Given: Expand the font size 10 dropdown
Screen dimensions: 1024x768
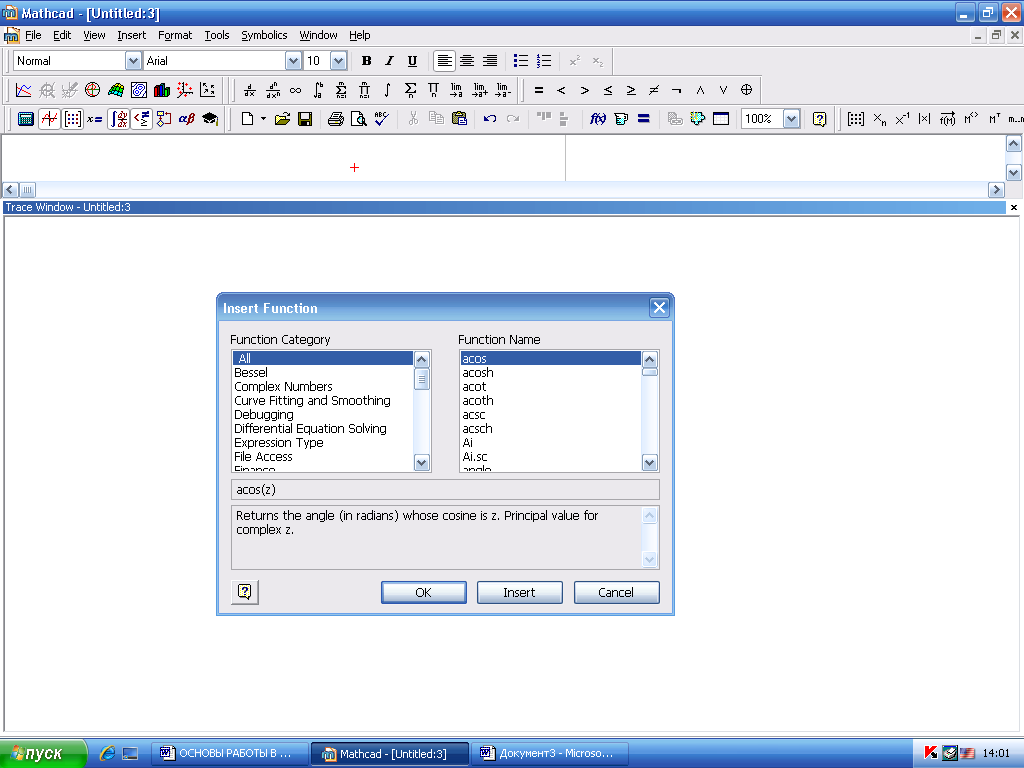Looking at the screenshot, I should click(338, 61).
